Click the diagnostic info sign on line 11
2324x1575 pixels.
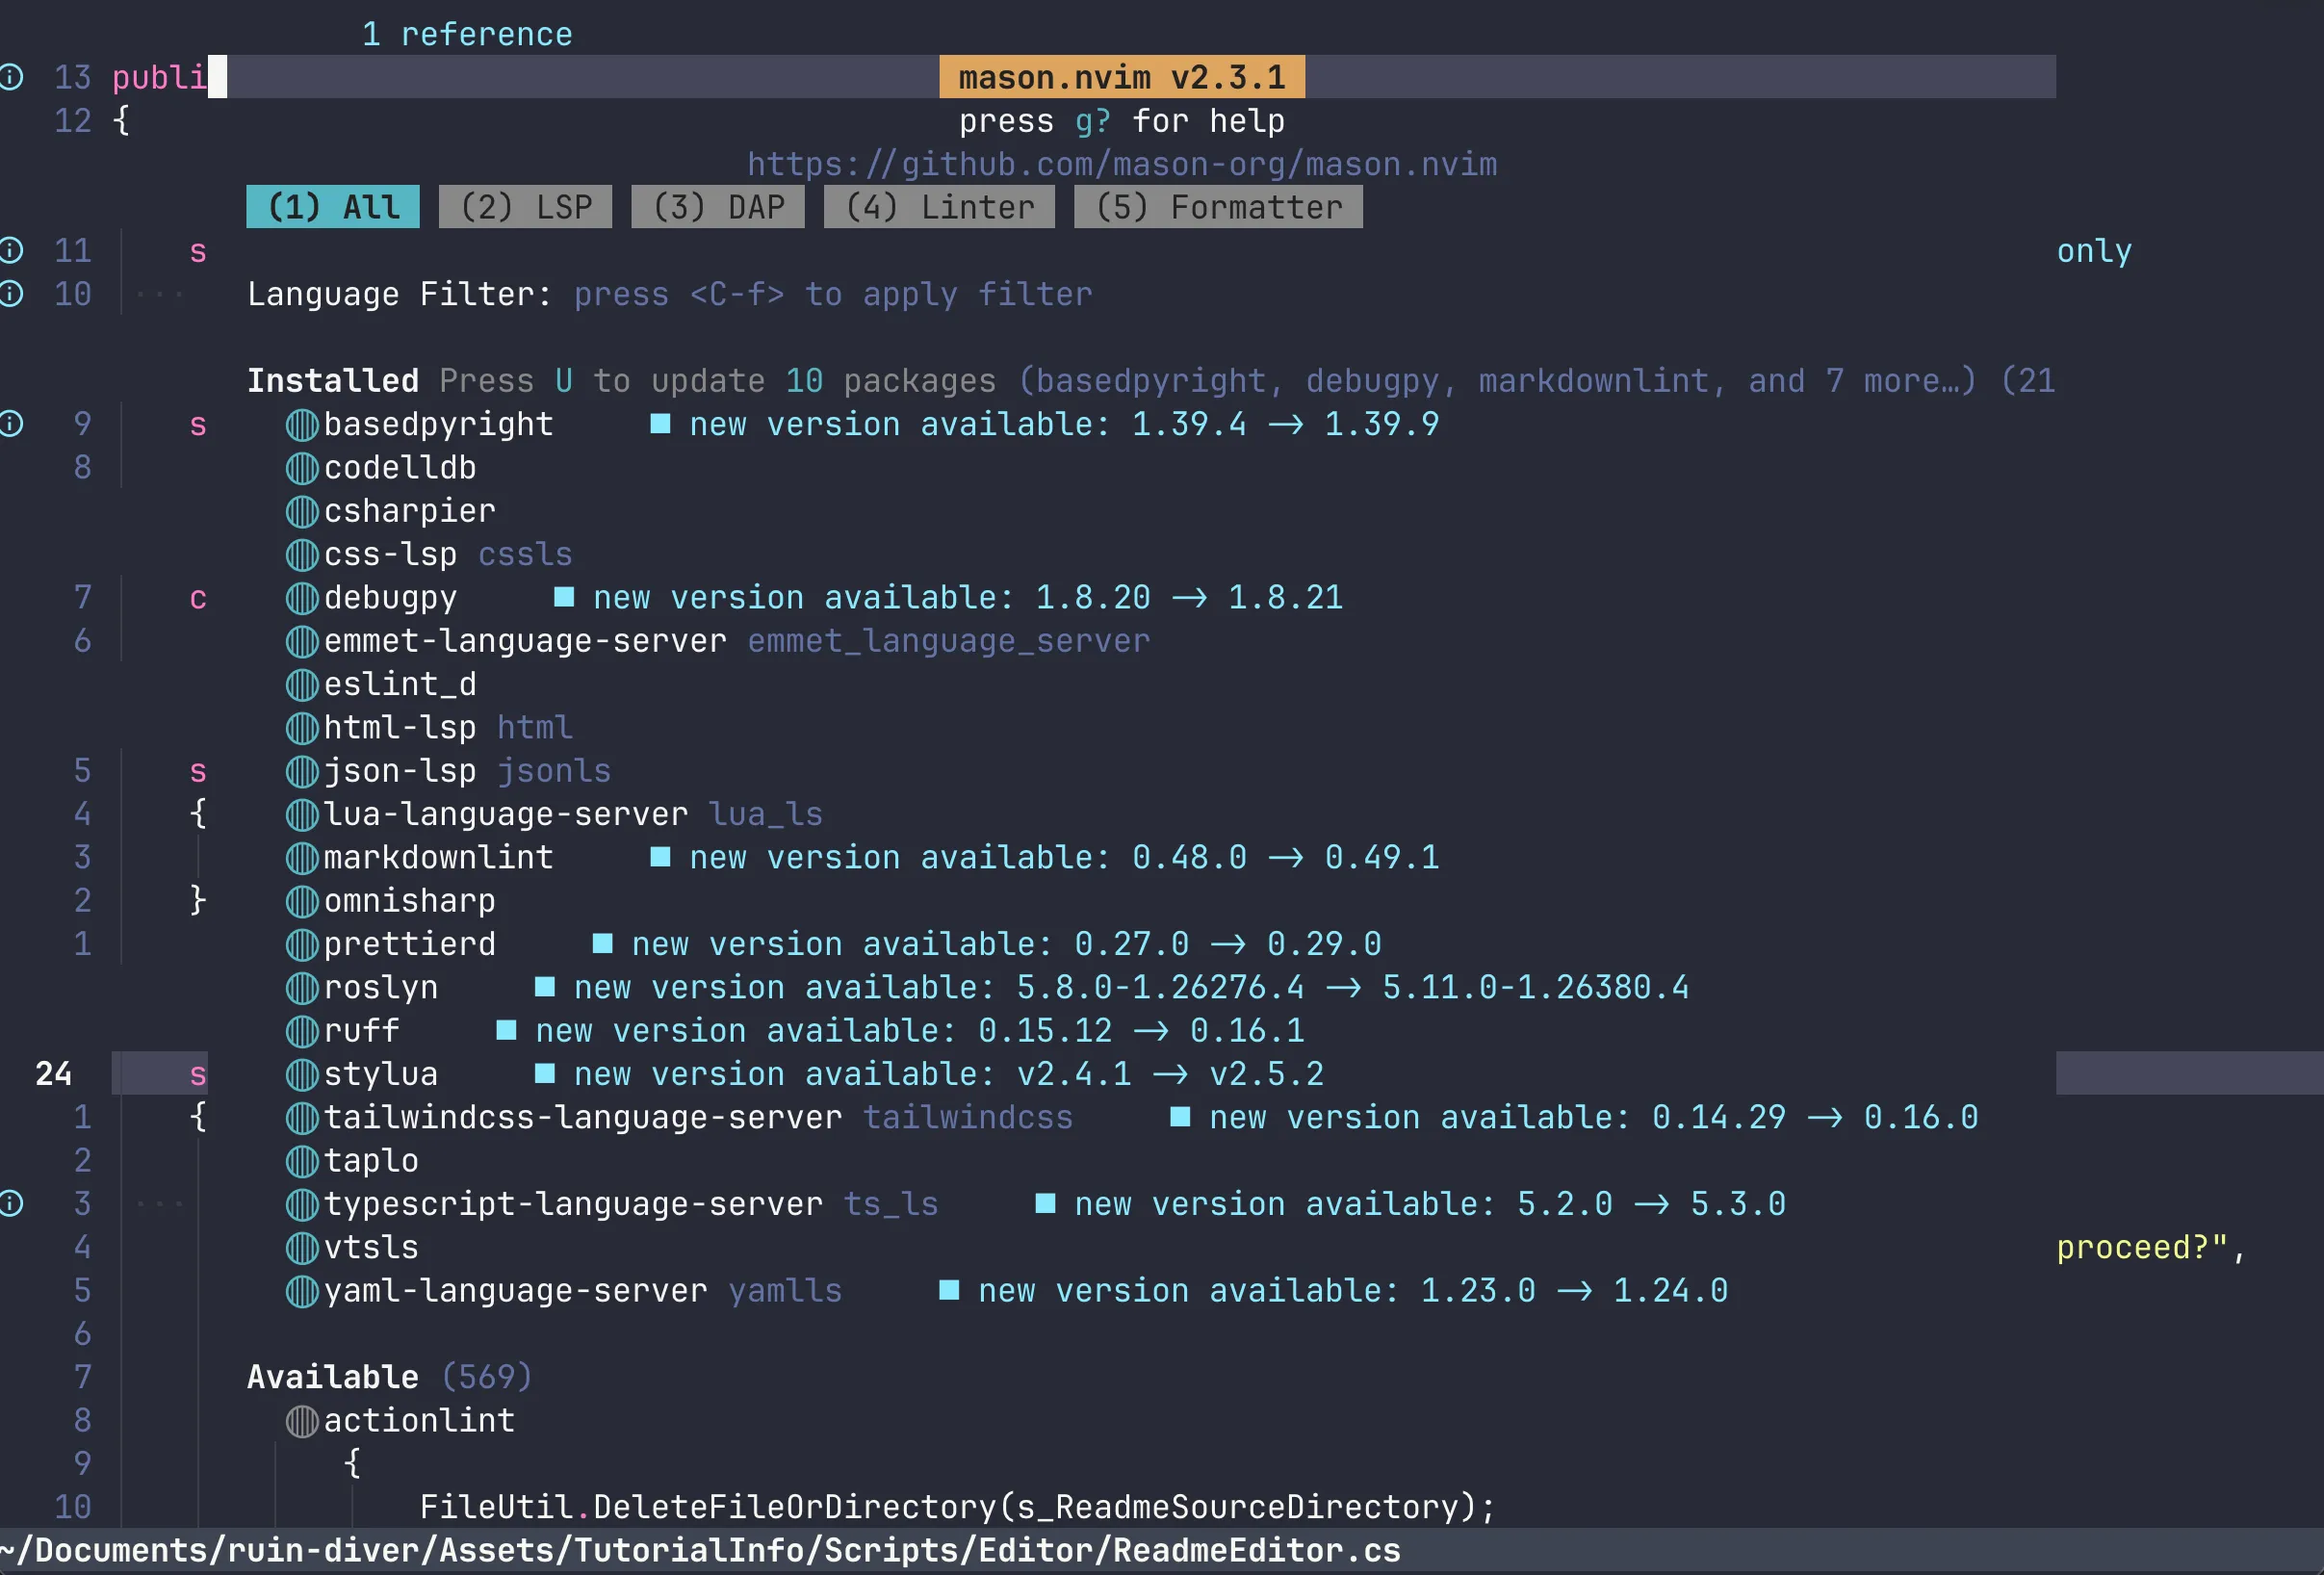click(11, 250)
